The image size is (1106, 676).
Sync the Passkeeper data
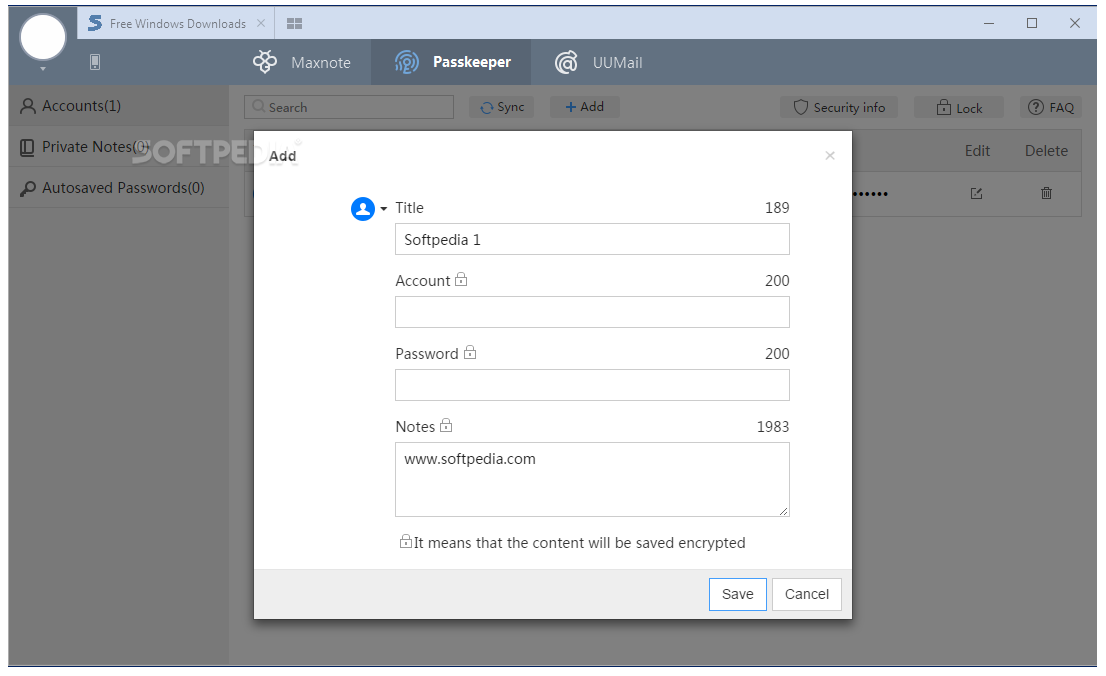(x=502, y=107)
